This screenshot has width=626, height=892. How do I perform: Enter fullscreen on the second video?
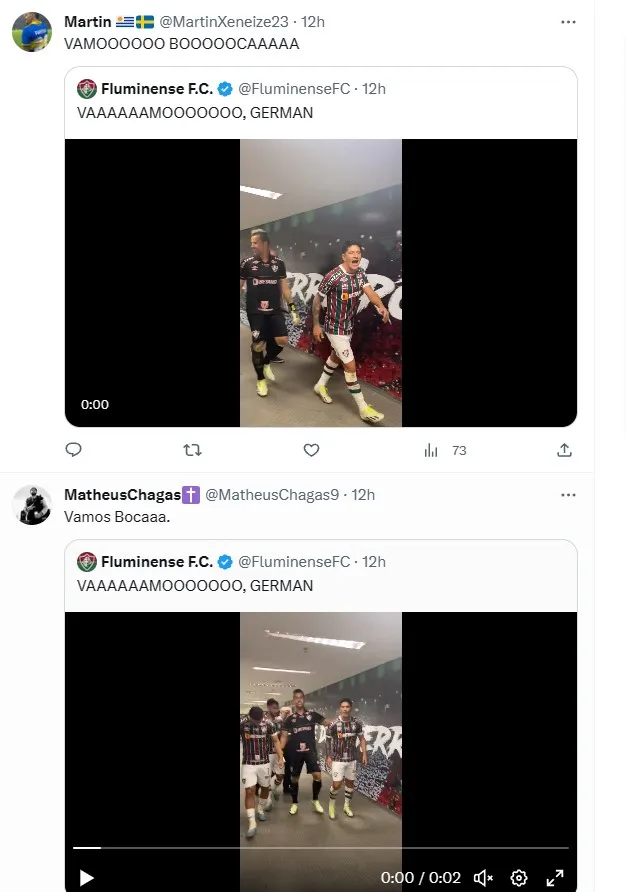(555, 878)
